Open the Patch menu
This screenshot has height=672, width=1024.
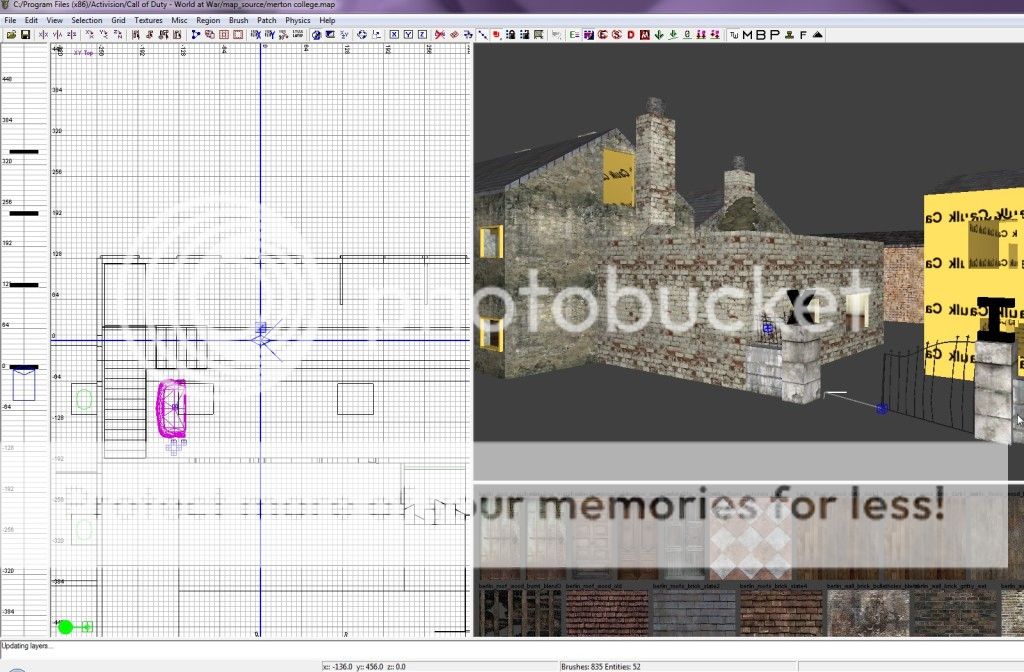(267, 20)
